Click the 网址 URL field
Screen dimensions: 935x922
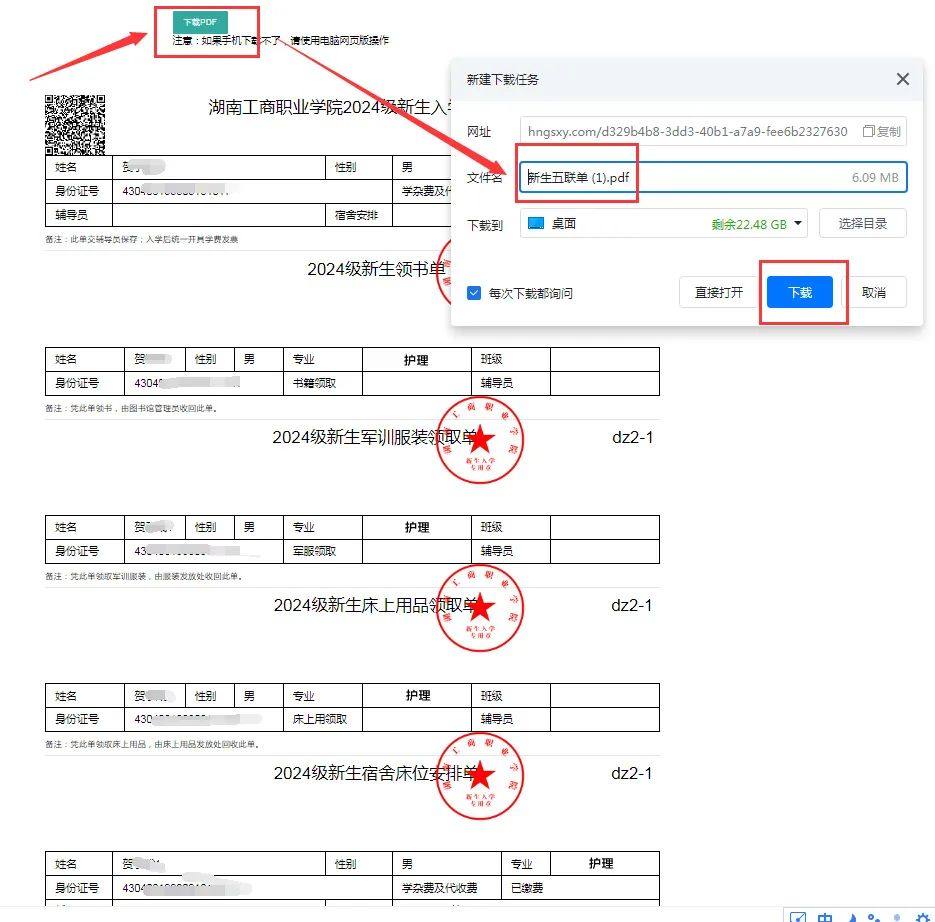686,131
